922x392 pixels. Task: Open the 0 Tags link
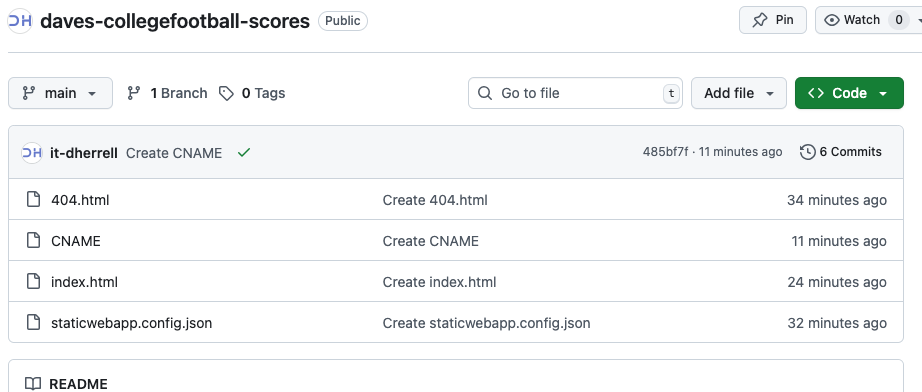point(252,93)
